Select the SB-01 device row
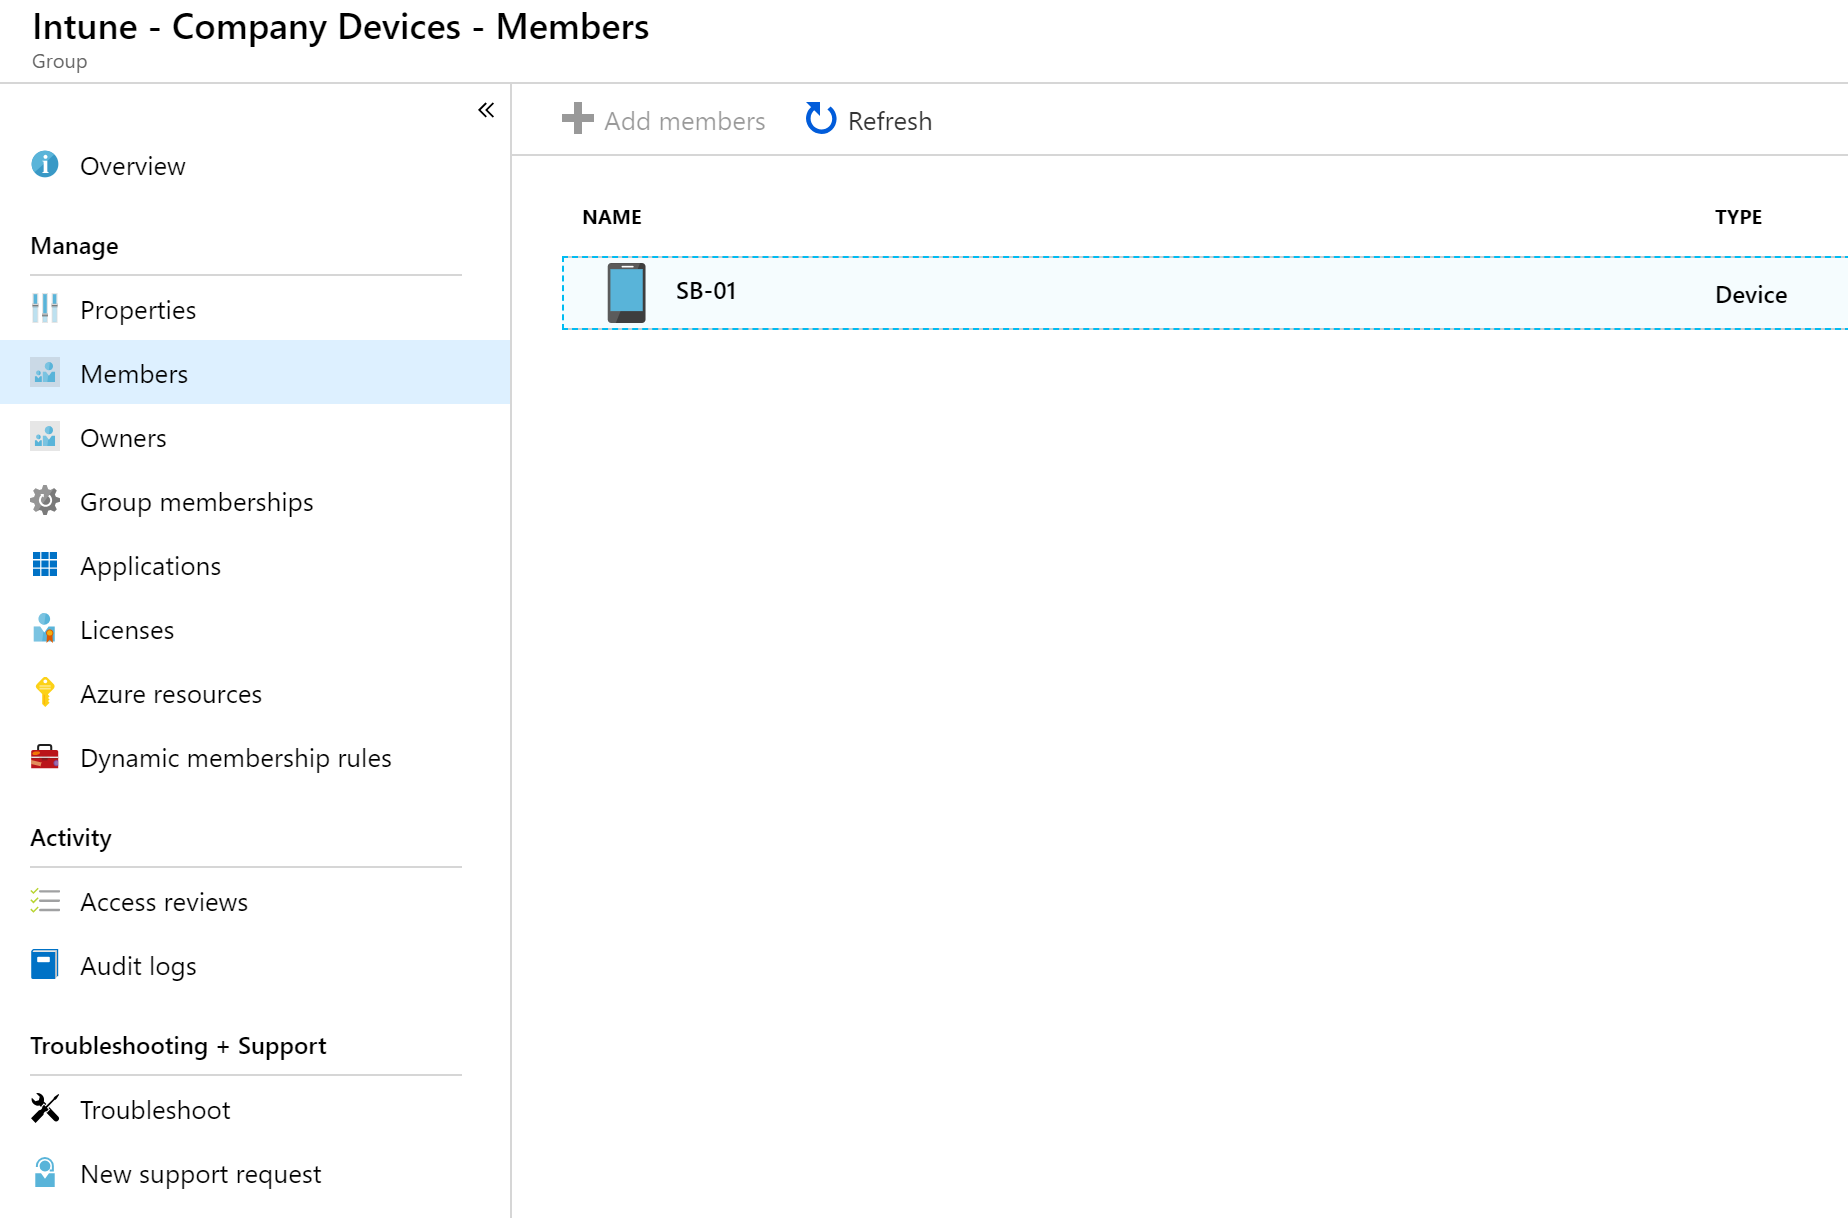Viewport: 1848px width, 1218px height. pyautogui.click(x=1205, y=293)
